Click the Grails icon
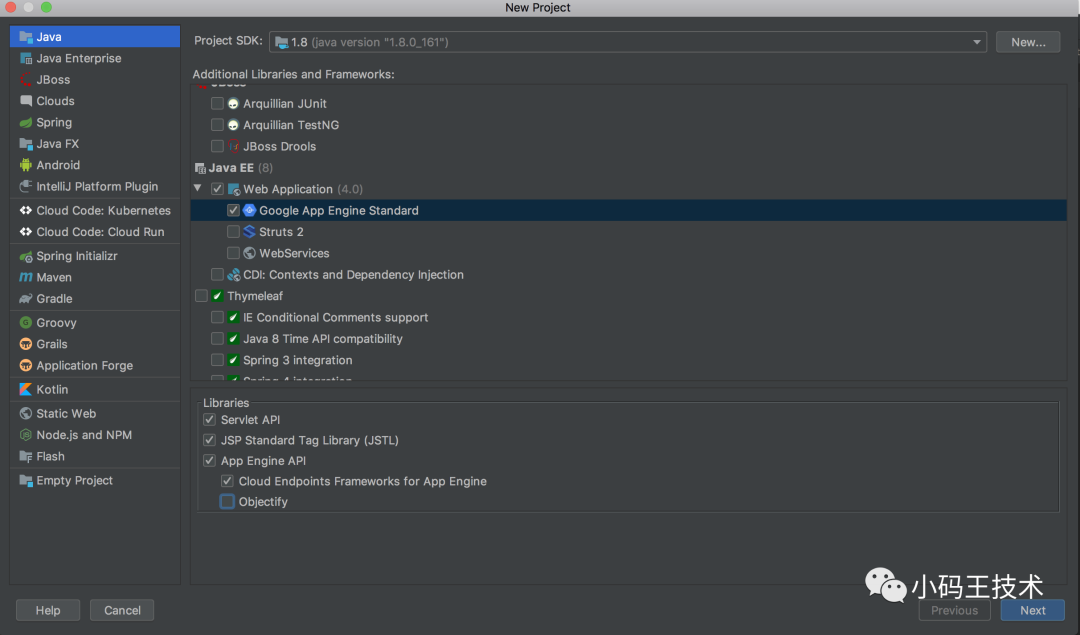1080x635 pixels. pos(26,344)
